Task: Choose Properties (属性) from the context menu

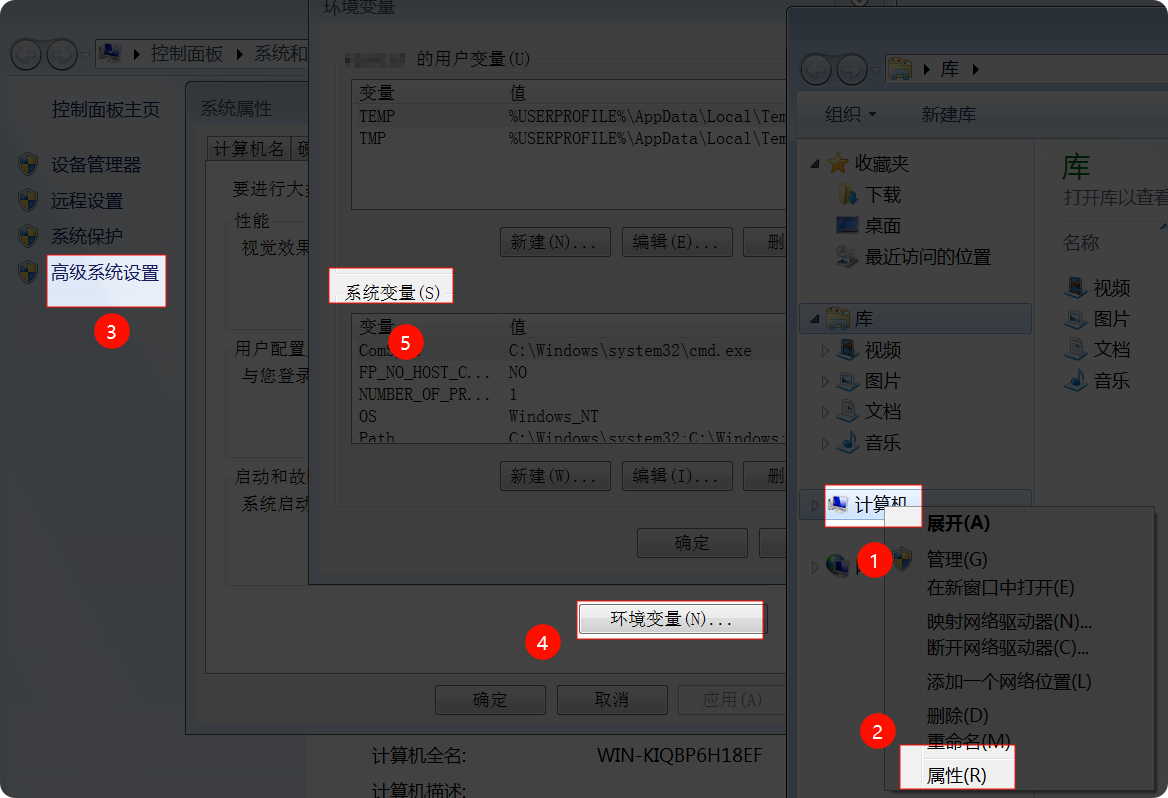Action: [x=956, y=775]
